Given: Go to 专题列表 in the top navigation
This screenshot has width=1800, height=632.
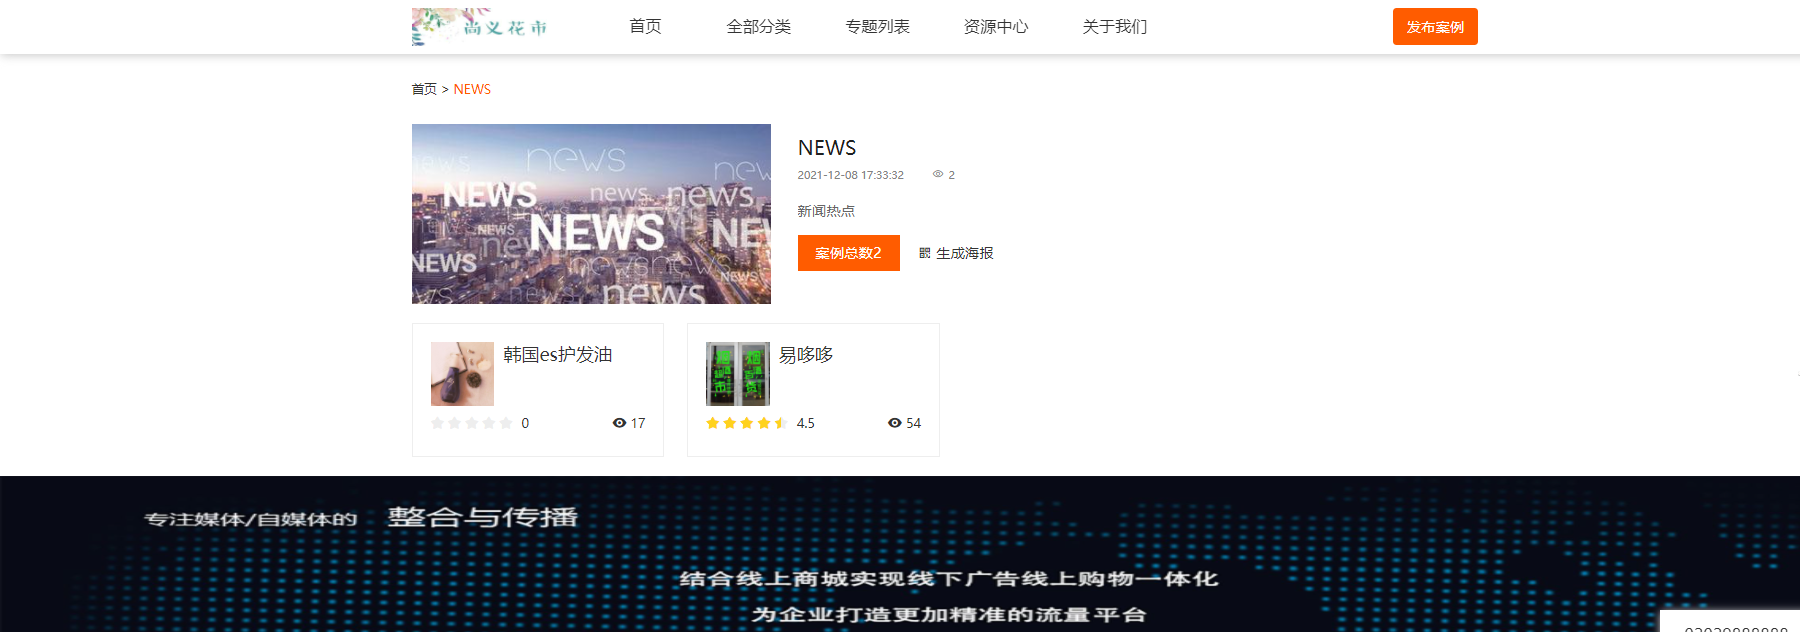Looking at the screenshot, I should tap(877, 26).
